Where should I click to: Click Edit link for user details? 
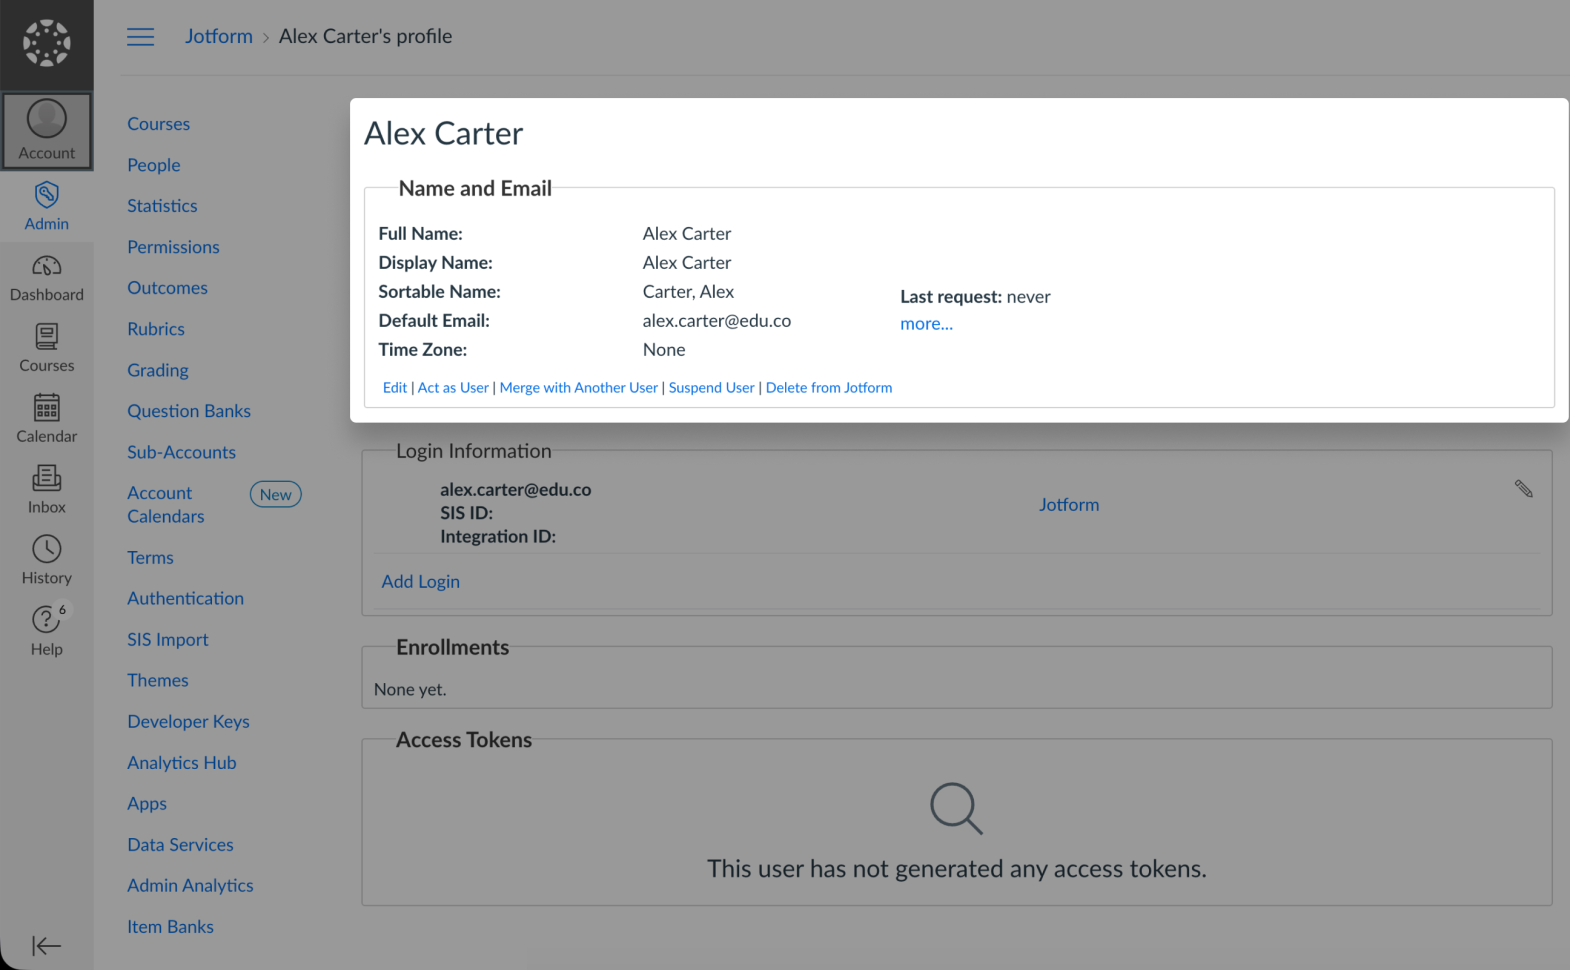click(x=395, y=388)
